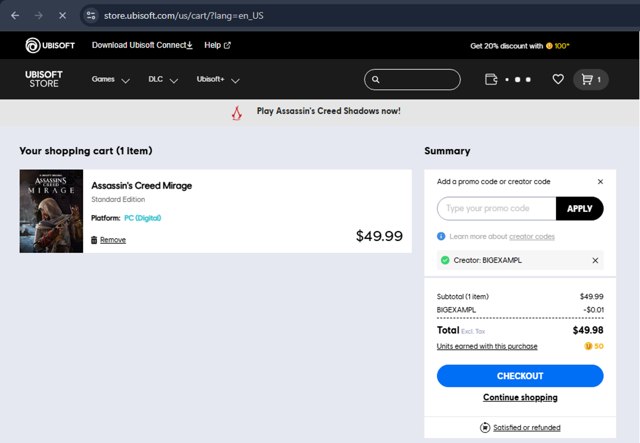Image resolution: width=640 pixels, height=443 pixels.
Task: Click the browser back arrow
Action: tap(15, 16)
